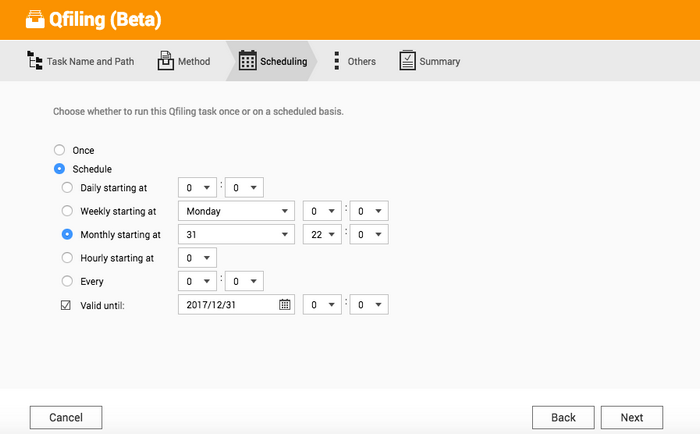The image size is (700, 434).
Task: Click the Next button
Action: coord(632,417)
